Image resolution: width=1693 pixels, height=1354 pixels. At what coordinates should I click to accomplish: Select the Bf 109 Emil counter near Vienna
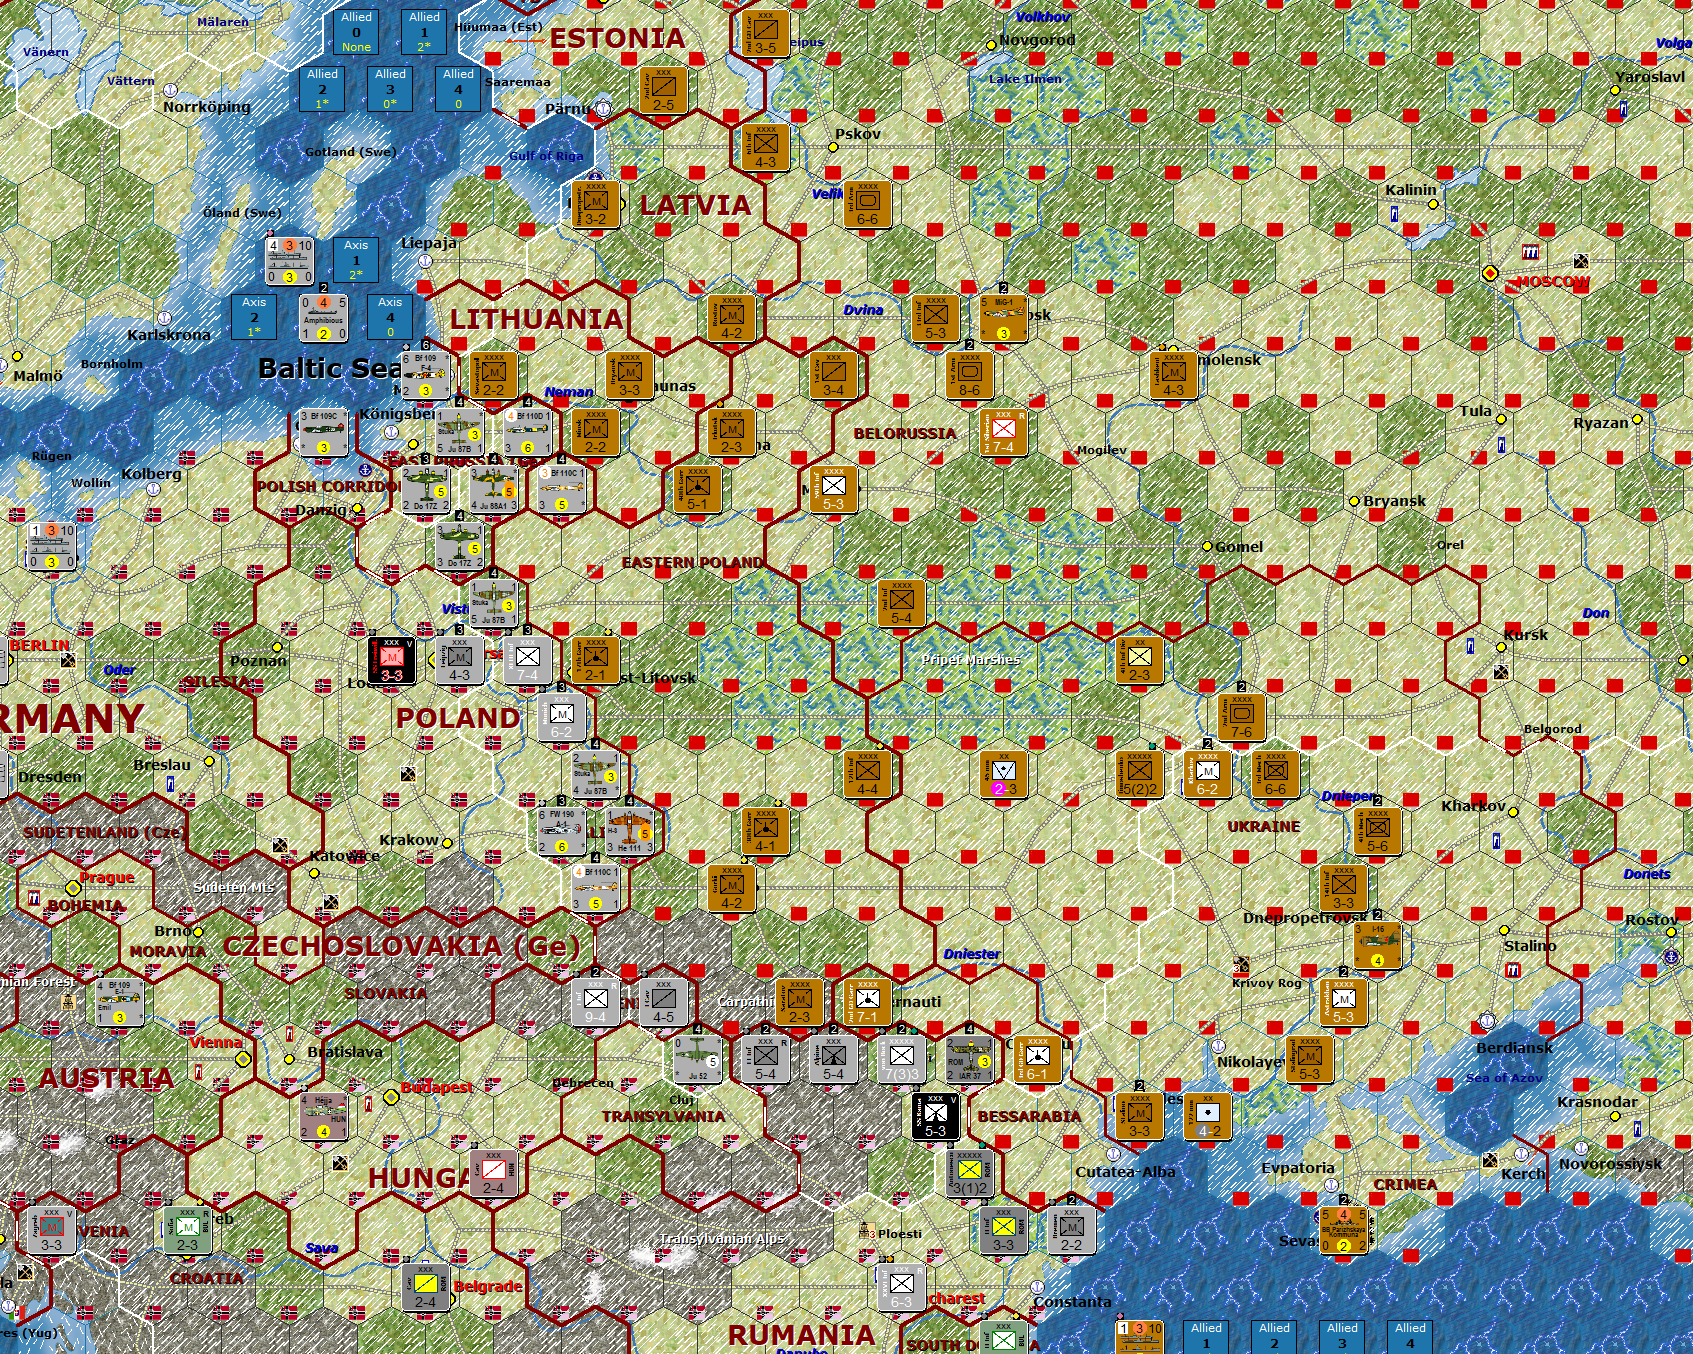point(119,1002)
